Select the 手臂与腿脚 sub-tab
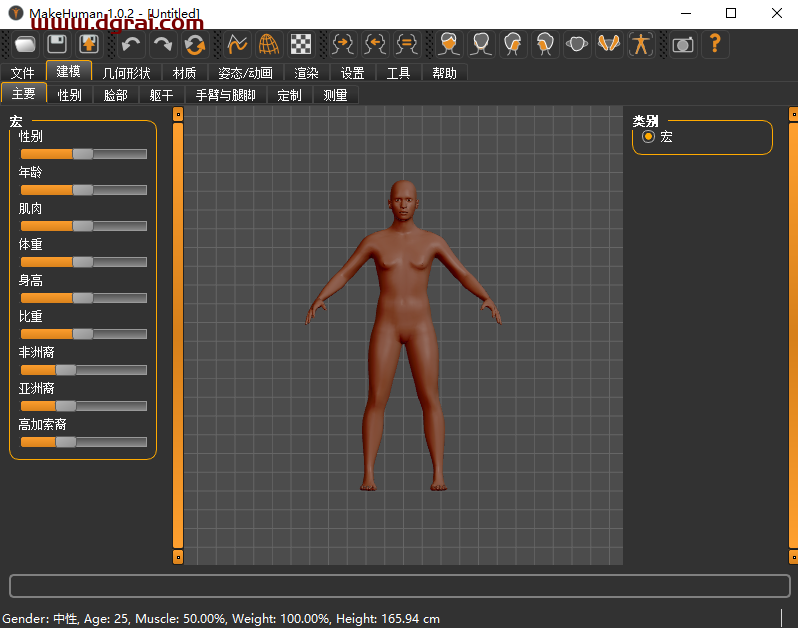The image size is (798, 628). point(225,95)
